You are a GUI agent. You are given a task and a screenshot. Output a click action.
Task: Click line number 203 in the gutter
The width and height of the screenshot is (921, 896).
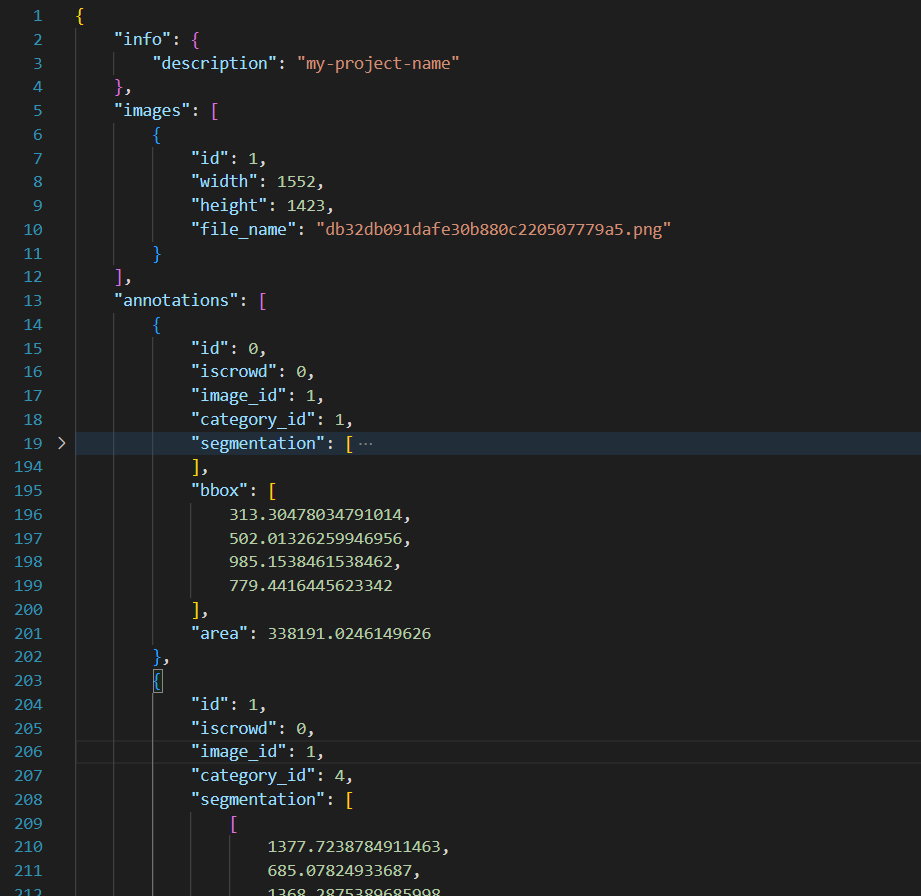[x=28, y=681]
